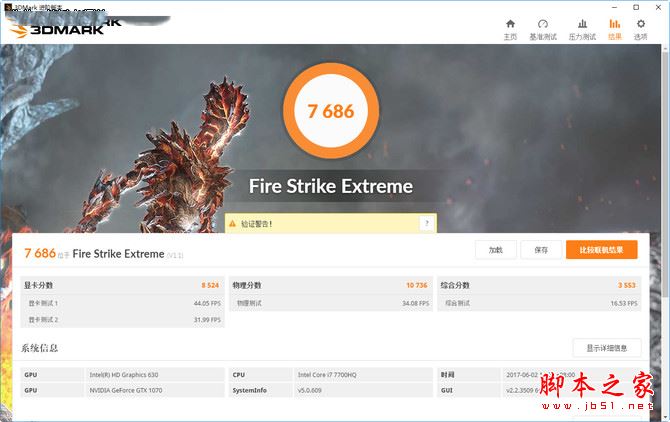Open the Stress Tests (压力测试) tab
This screenshot has height=422, width=670.
coord(582,29)
